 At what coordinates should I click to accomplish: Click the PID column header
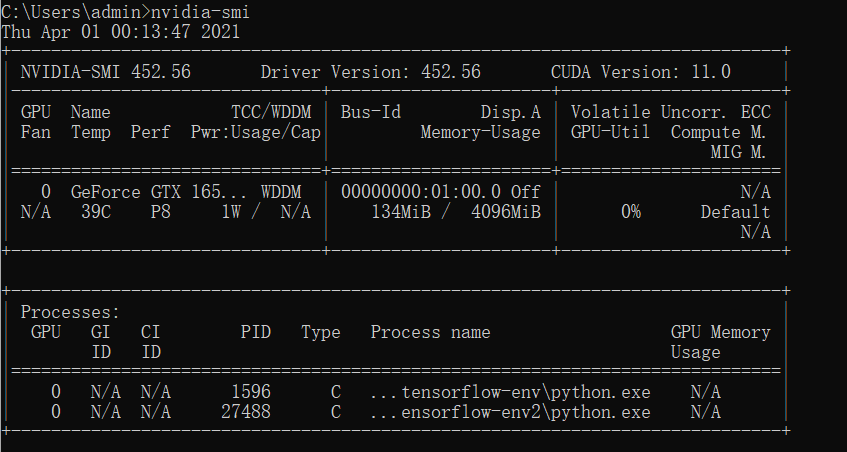tap(256, 332)
